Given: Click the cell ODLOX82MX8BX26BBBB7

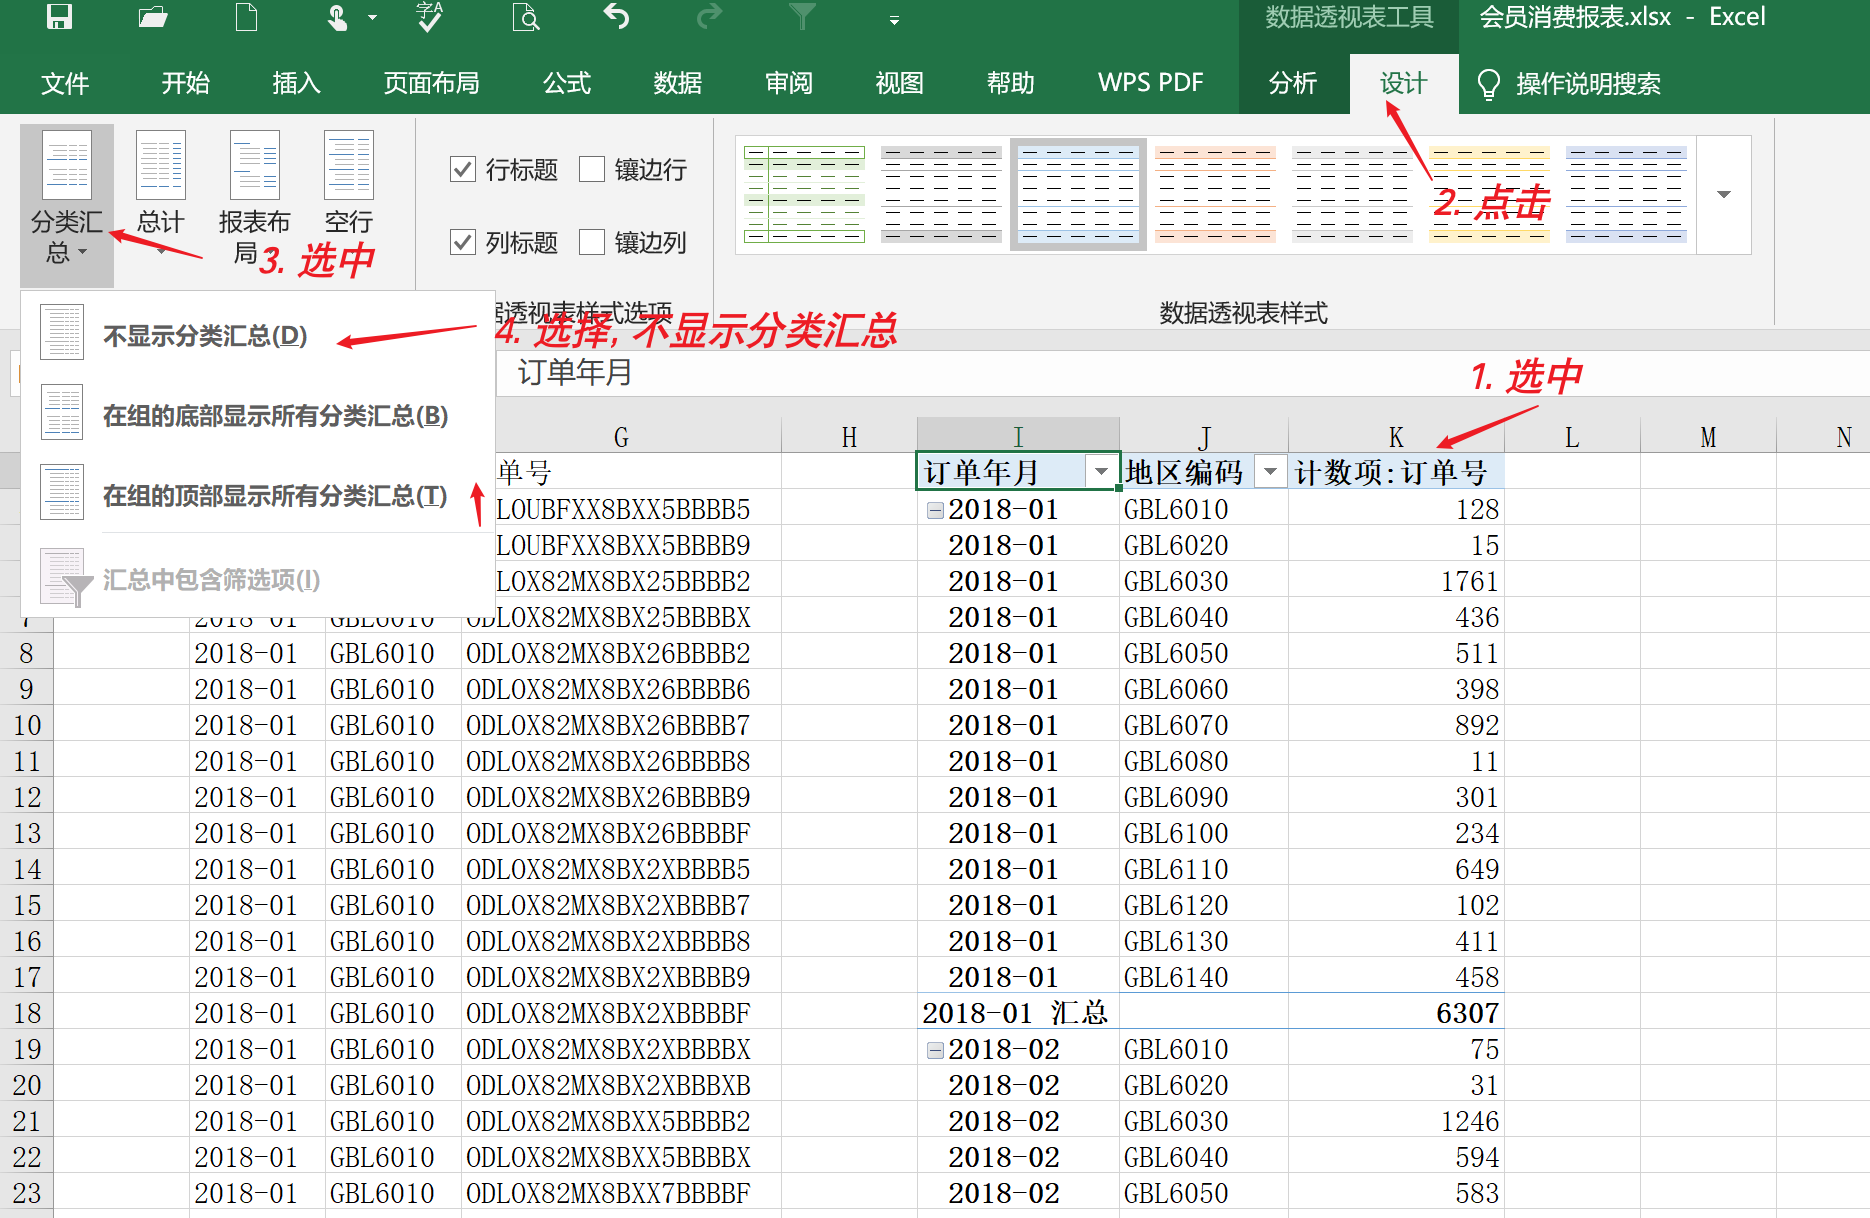Looking at the screenshot, I should (621, 725).
